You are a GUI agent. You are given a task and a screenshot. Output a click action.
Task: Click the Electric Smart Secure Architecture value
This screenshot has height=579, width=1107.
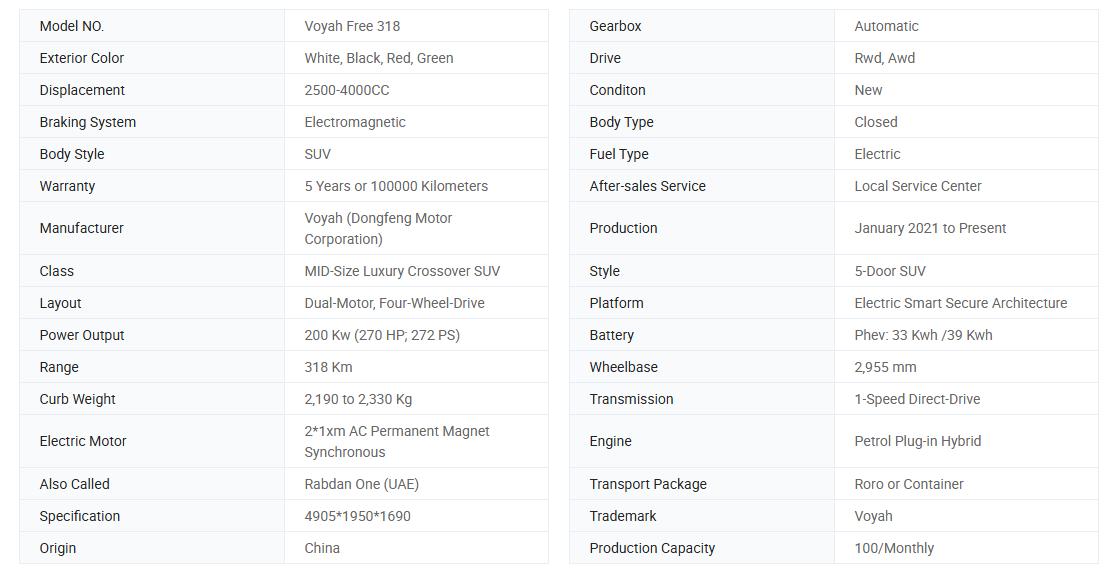[x=960, y=303]
